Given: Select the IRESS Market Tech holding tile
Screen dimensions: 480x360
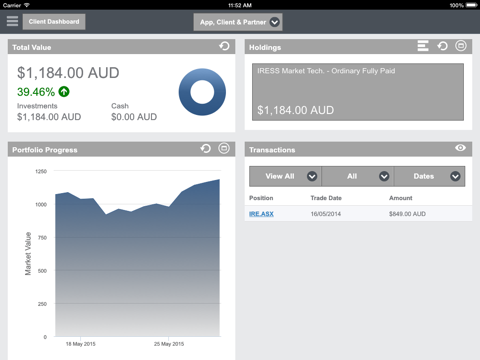Looking at the screenshot, I should pyautogui.click(x=358, y=92).
